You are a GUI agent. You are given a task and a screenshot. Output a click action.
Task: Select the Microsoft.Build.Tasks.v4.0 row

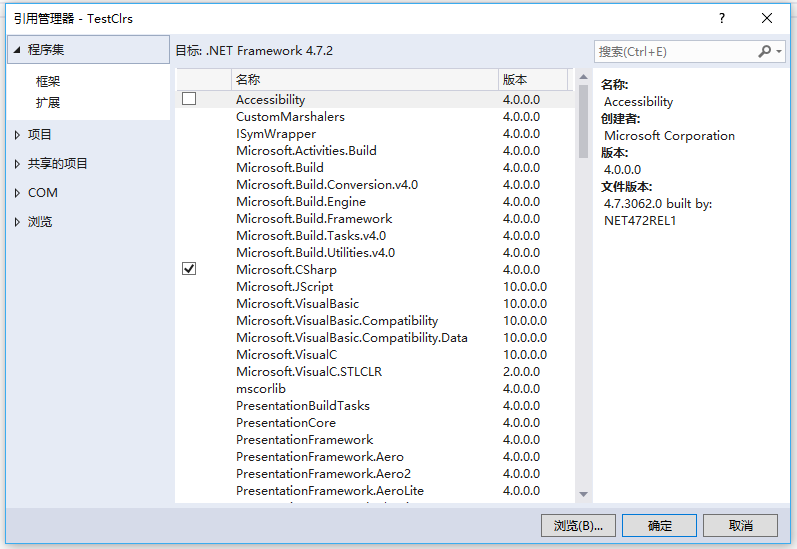click(375, 236)
